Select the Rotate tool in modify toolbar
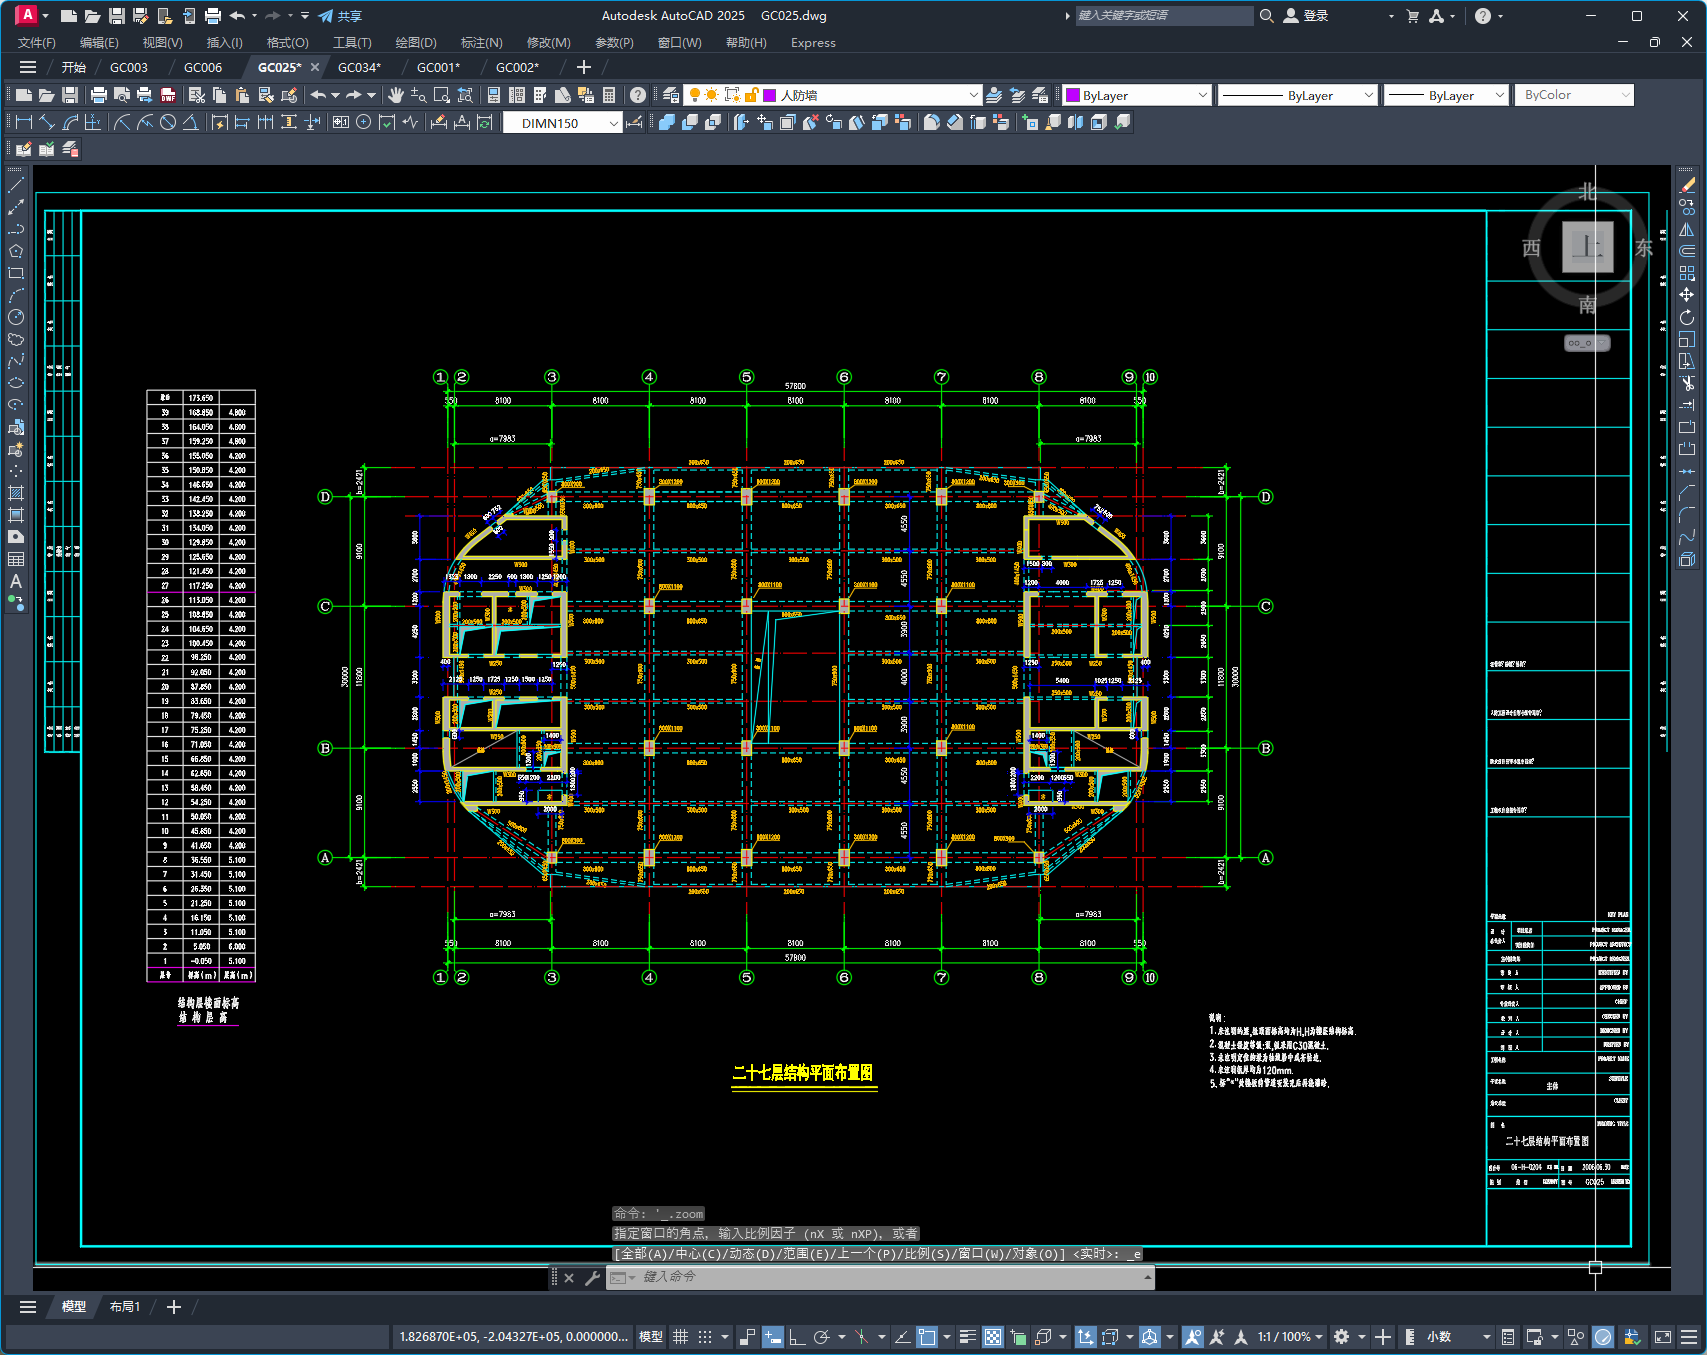Screen dimensions: 1707x1355 pos(1687,317)
